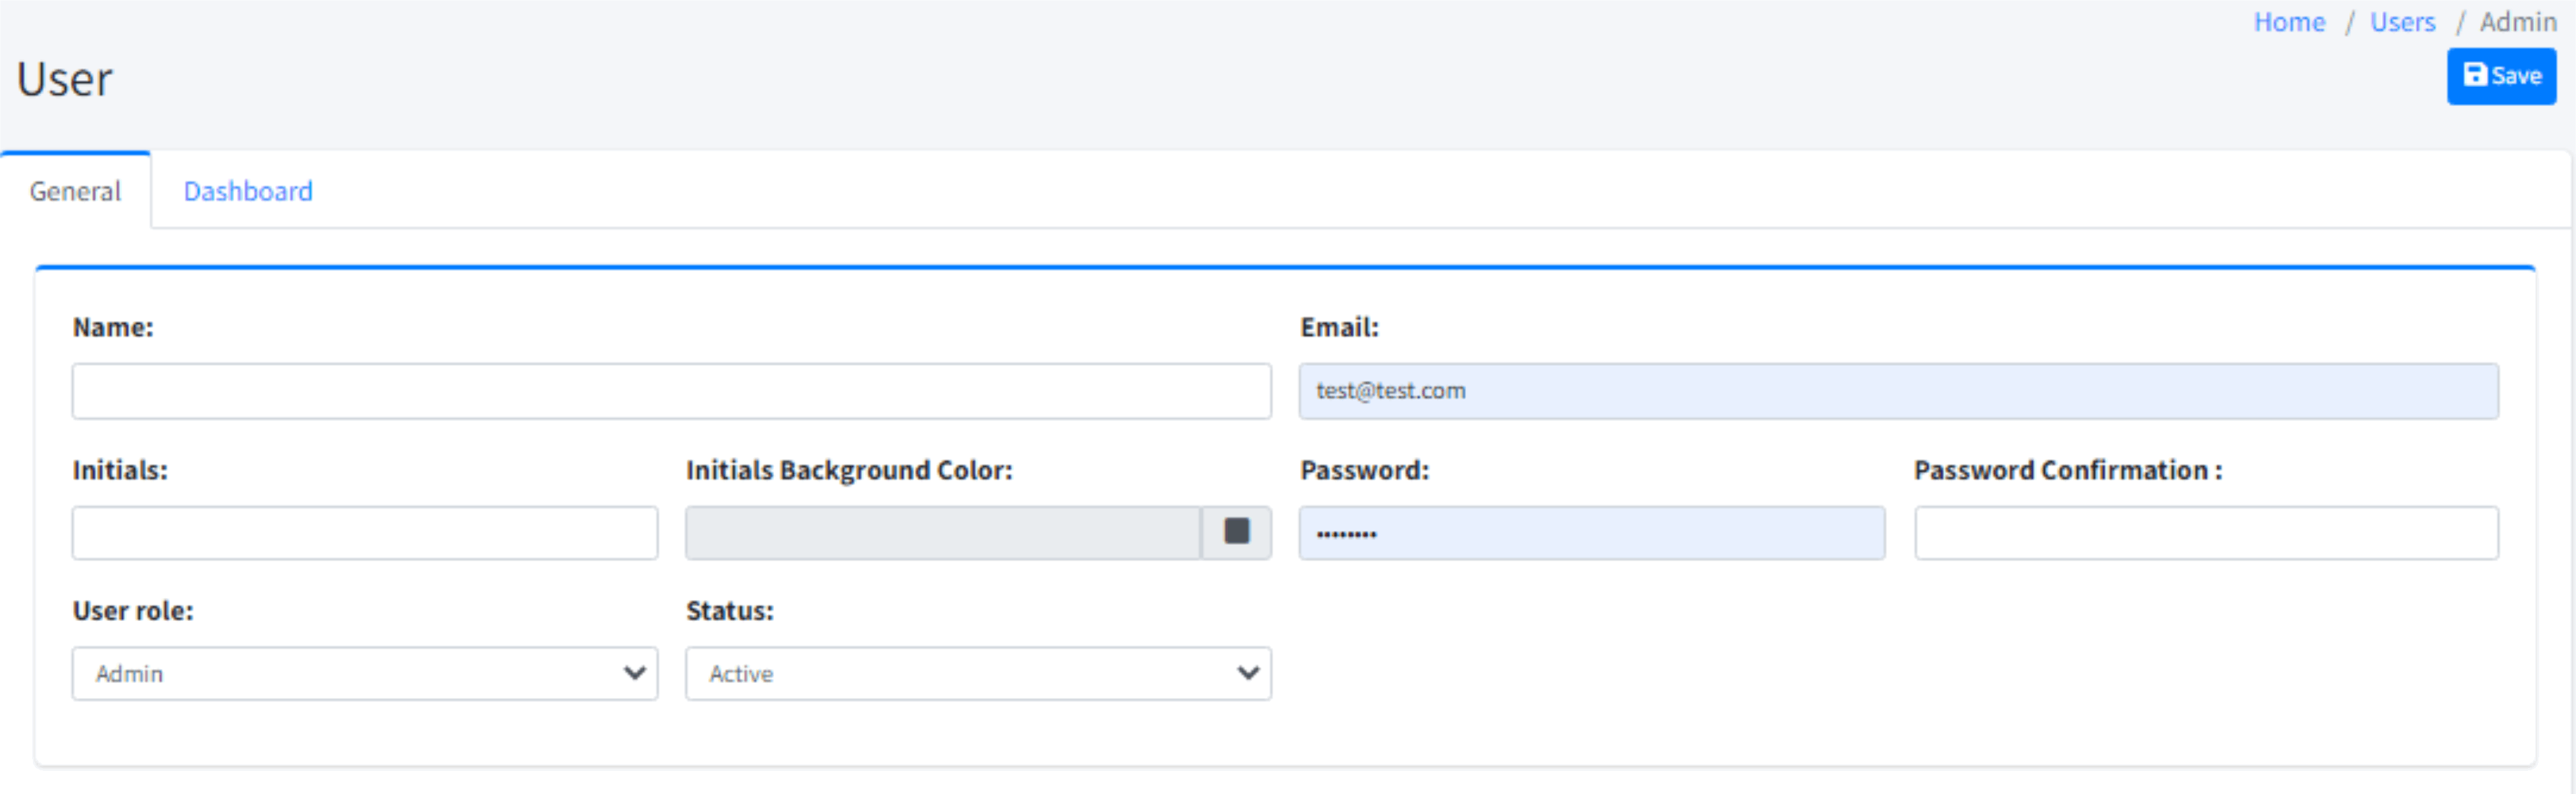Select the Password field with masked dots
The width and height of the screenshot is (2576, 794).
point(1591,533)
